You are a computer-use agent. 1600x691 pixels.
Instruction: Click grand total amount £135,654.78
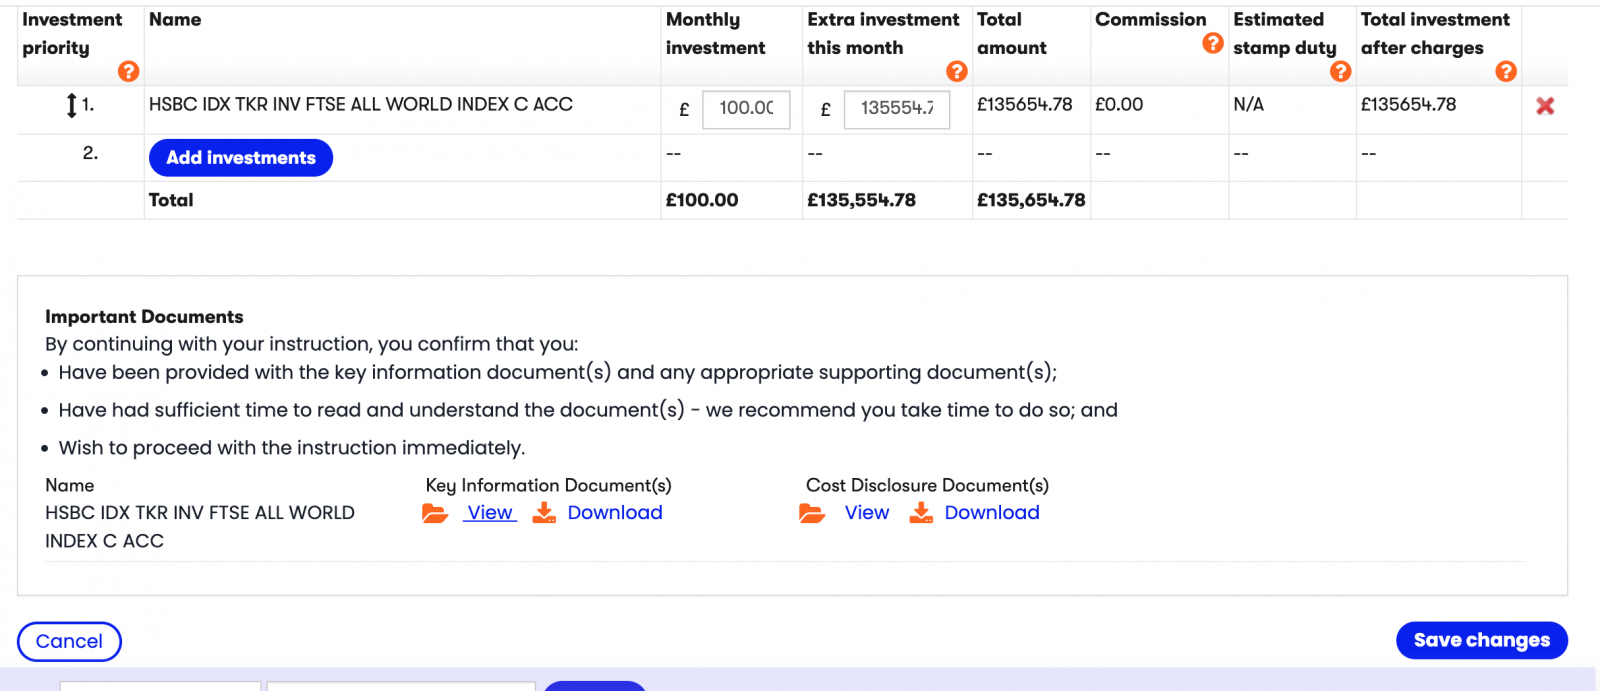click(1031, 200)
